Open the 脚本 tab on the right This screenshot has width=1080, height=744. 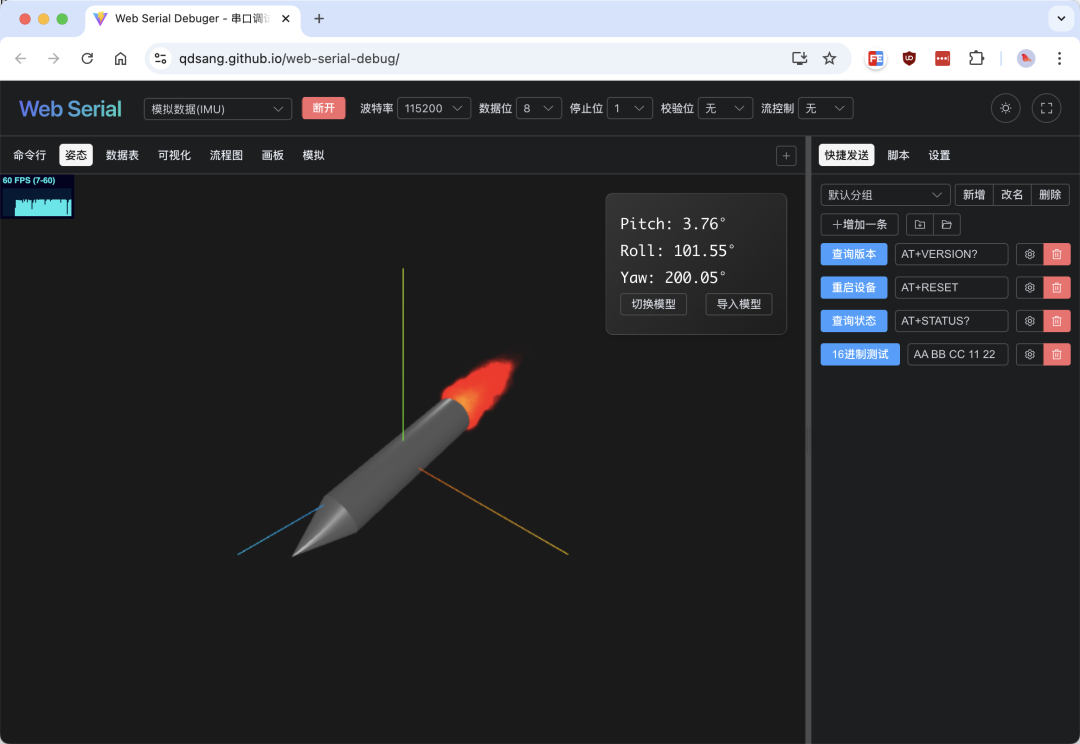(x=897, y=155)
